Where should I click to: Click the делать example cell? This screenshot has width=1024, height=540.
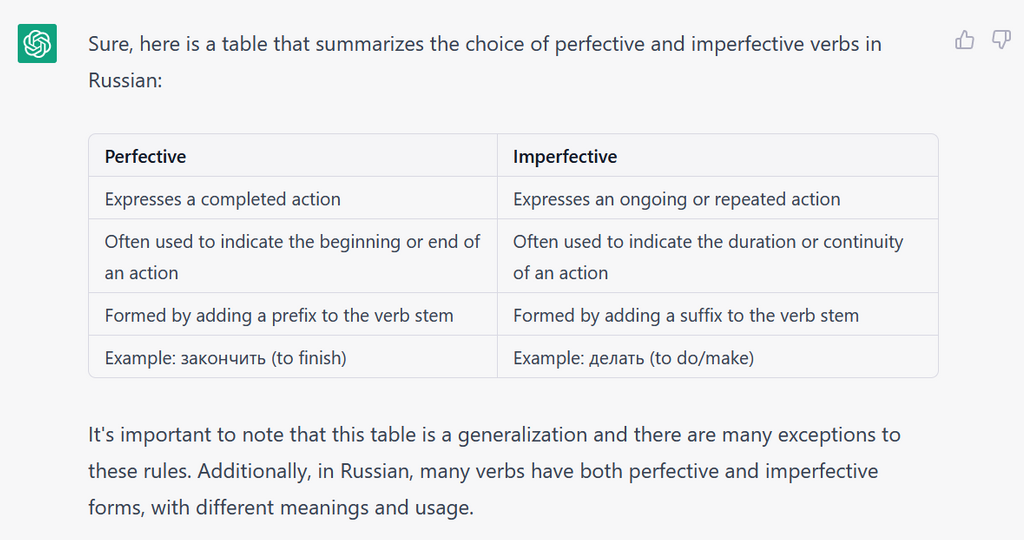click(634, 357)
